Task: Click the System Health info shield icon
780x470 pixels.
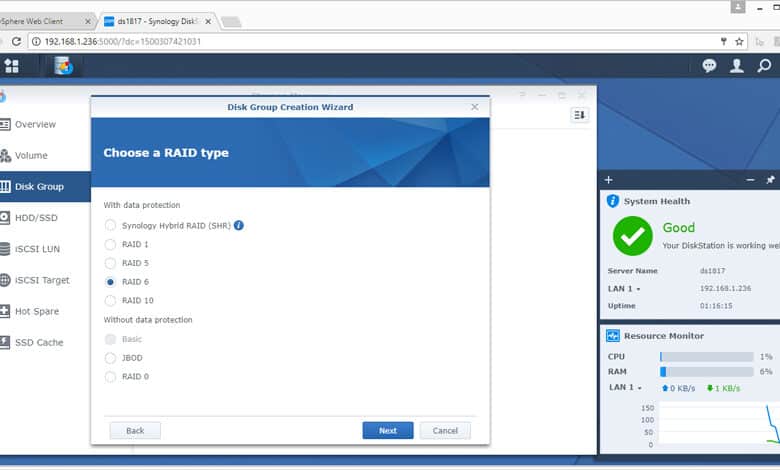Action: point(612,201)
